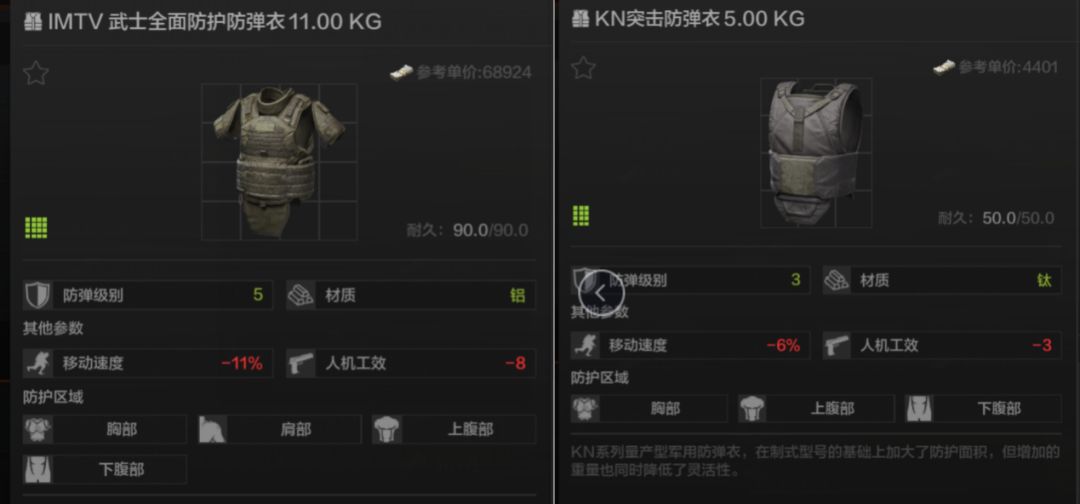Screen dimensions: 1080x504
Task: Toggle favorite star on IMTV armor panel
Action: pyautogui.click(x=35, y=73)
